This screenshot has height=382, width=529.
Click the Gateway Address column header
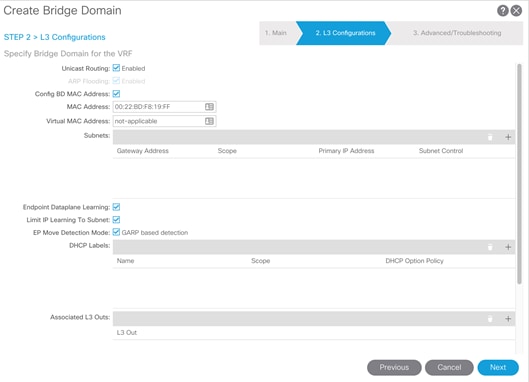click(142, 151)
